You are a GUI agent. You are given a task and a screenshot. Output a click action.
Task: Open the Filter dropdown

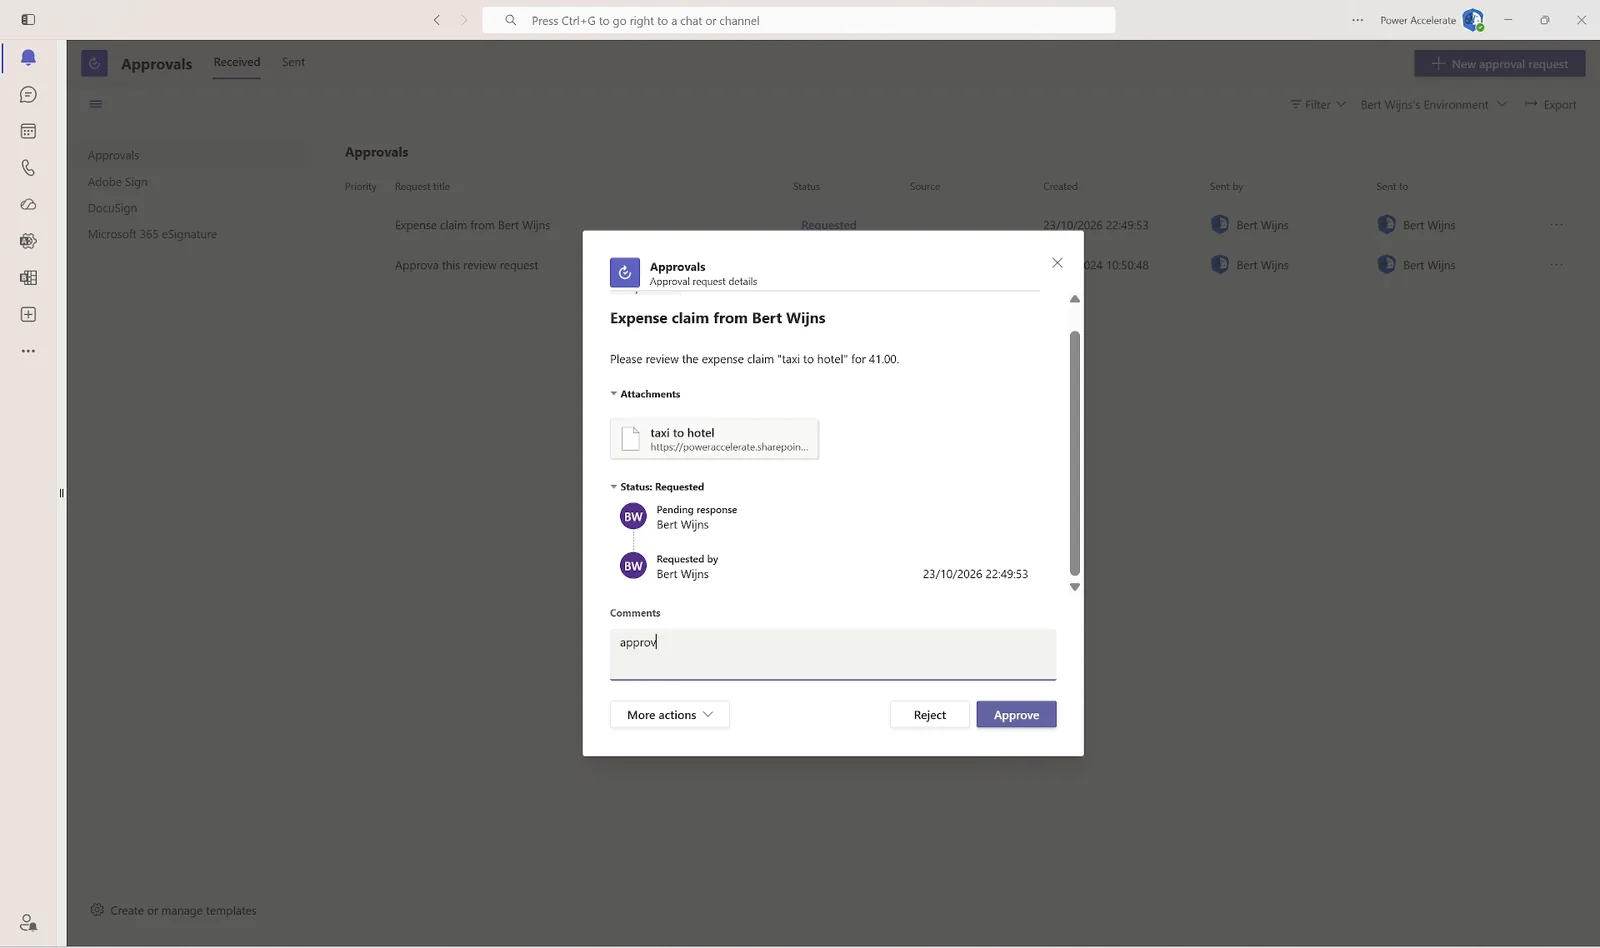1318,104
